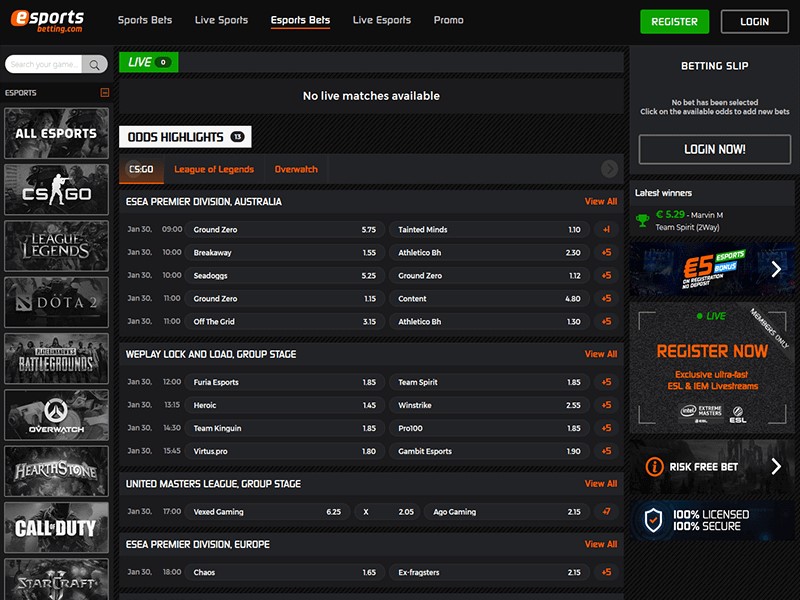
Task: Switch to League of Legends odds tab
Action: point(214,169)
